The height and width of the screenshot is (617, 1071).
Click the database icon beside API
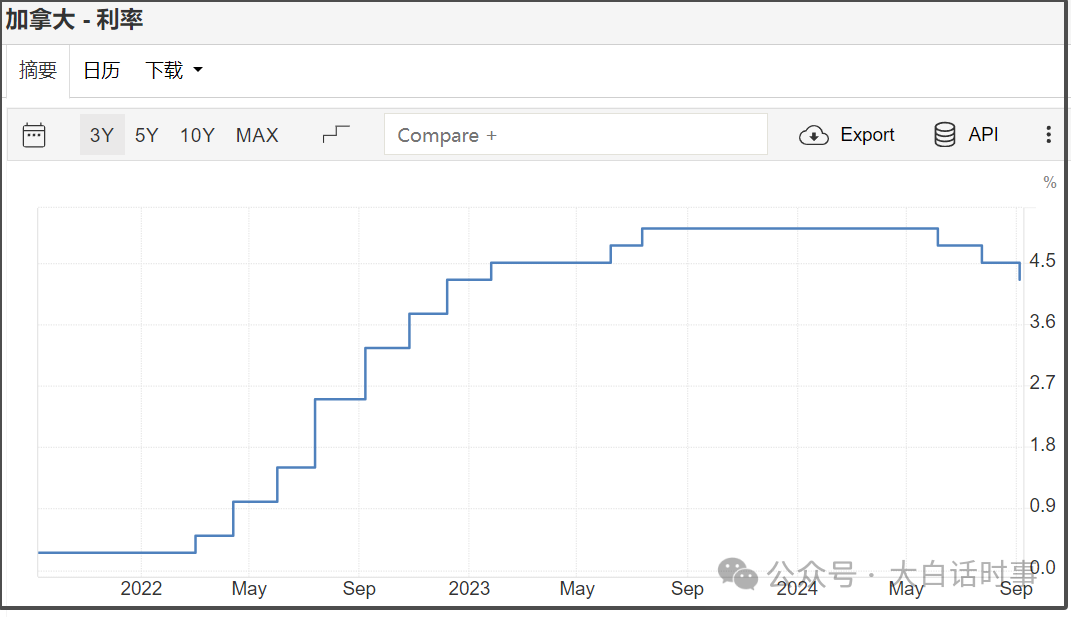944,135
